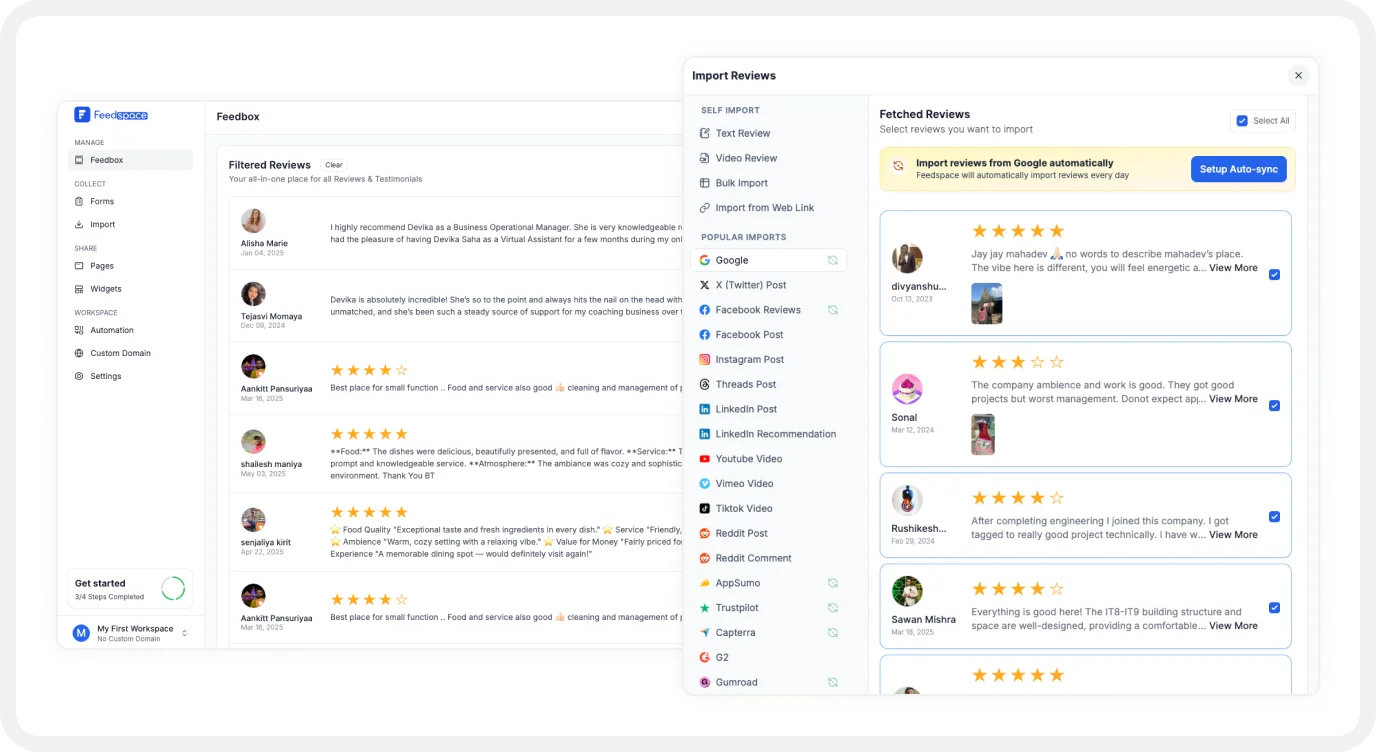Uncheck Sonal's review checkbox

(1274, 406)
